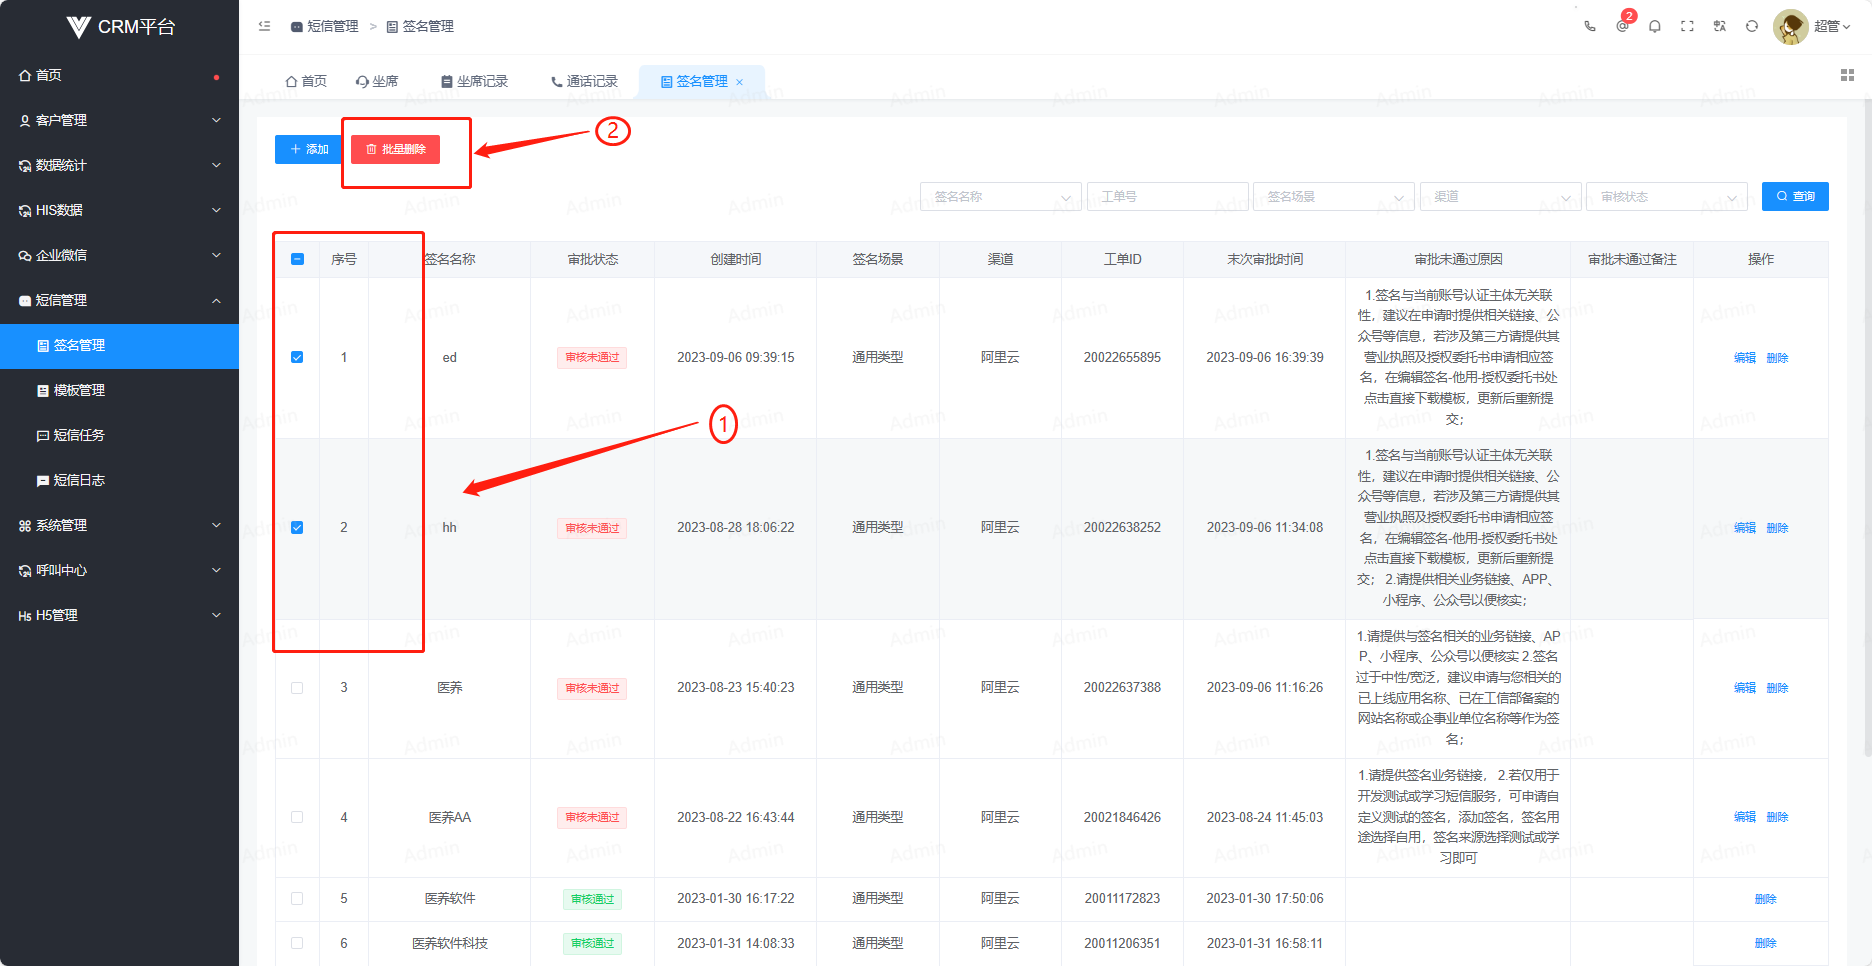
Task: Check the checkbox for row 医养软件
Action: 297,898
